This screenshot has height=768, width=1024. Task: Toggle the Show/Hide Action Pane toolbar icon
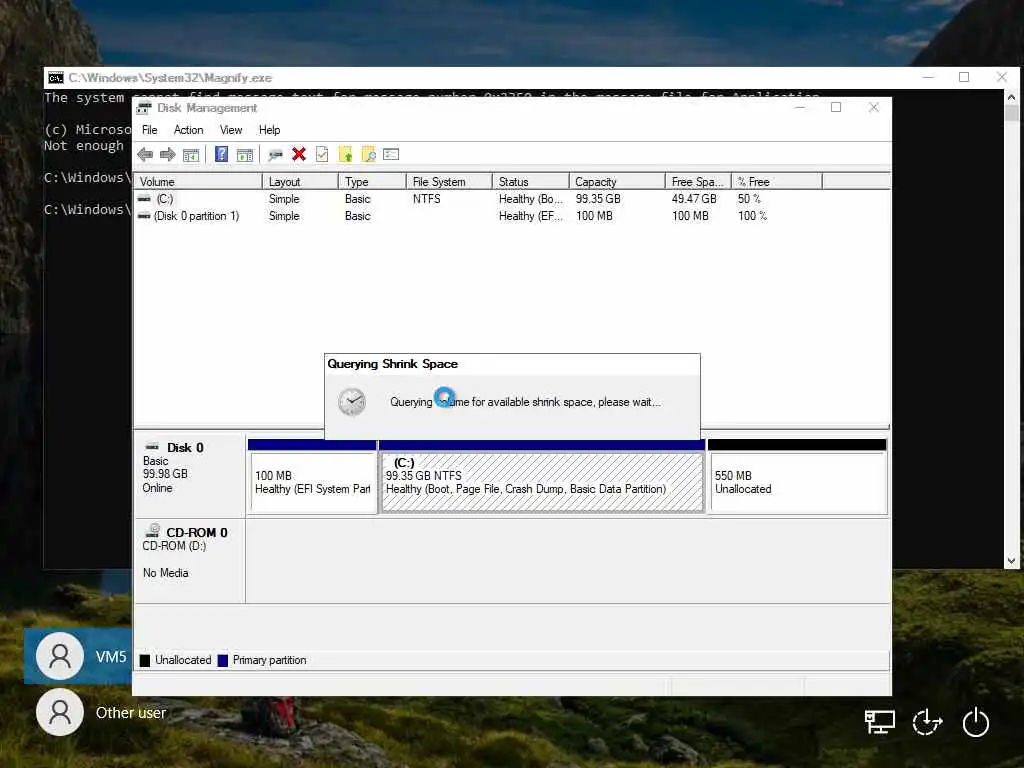[245, 155]
